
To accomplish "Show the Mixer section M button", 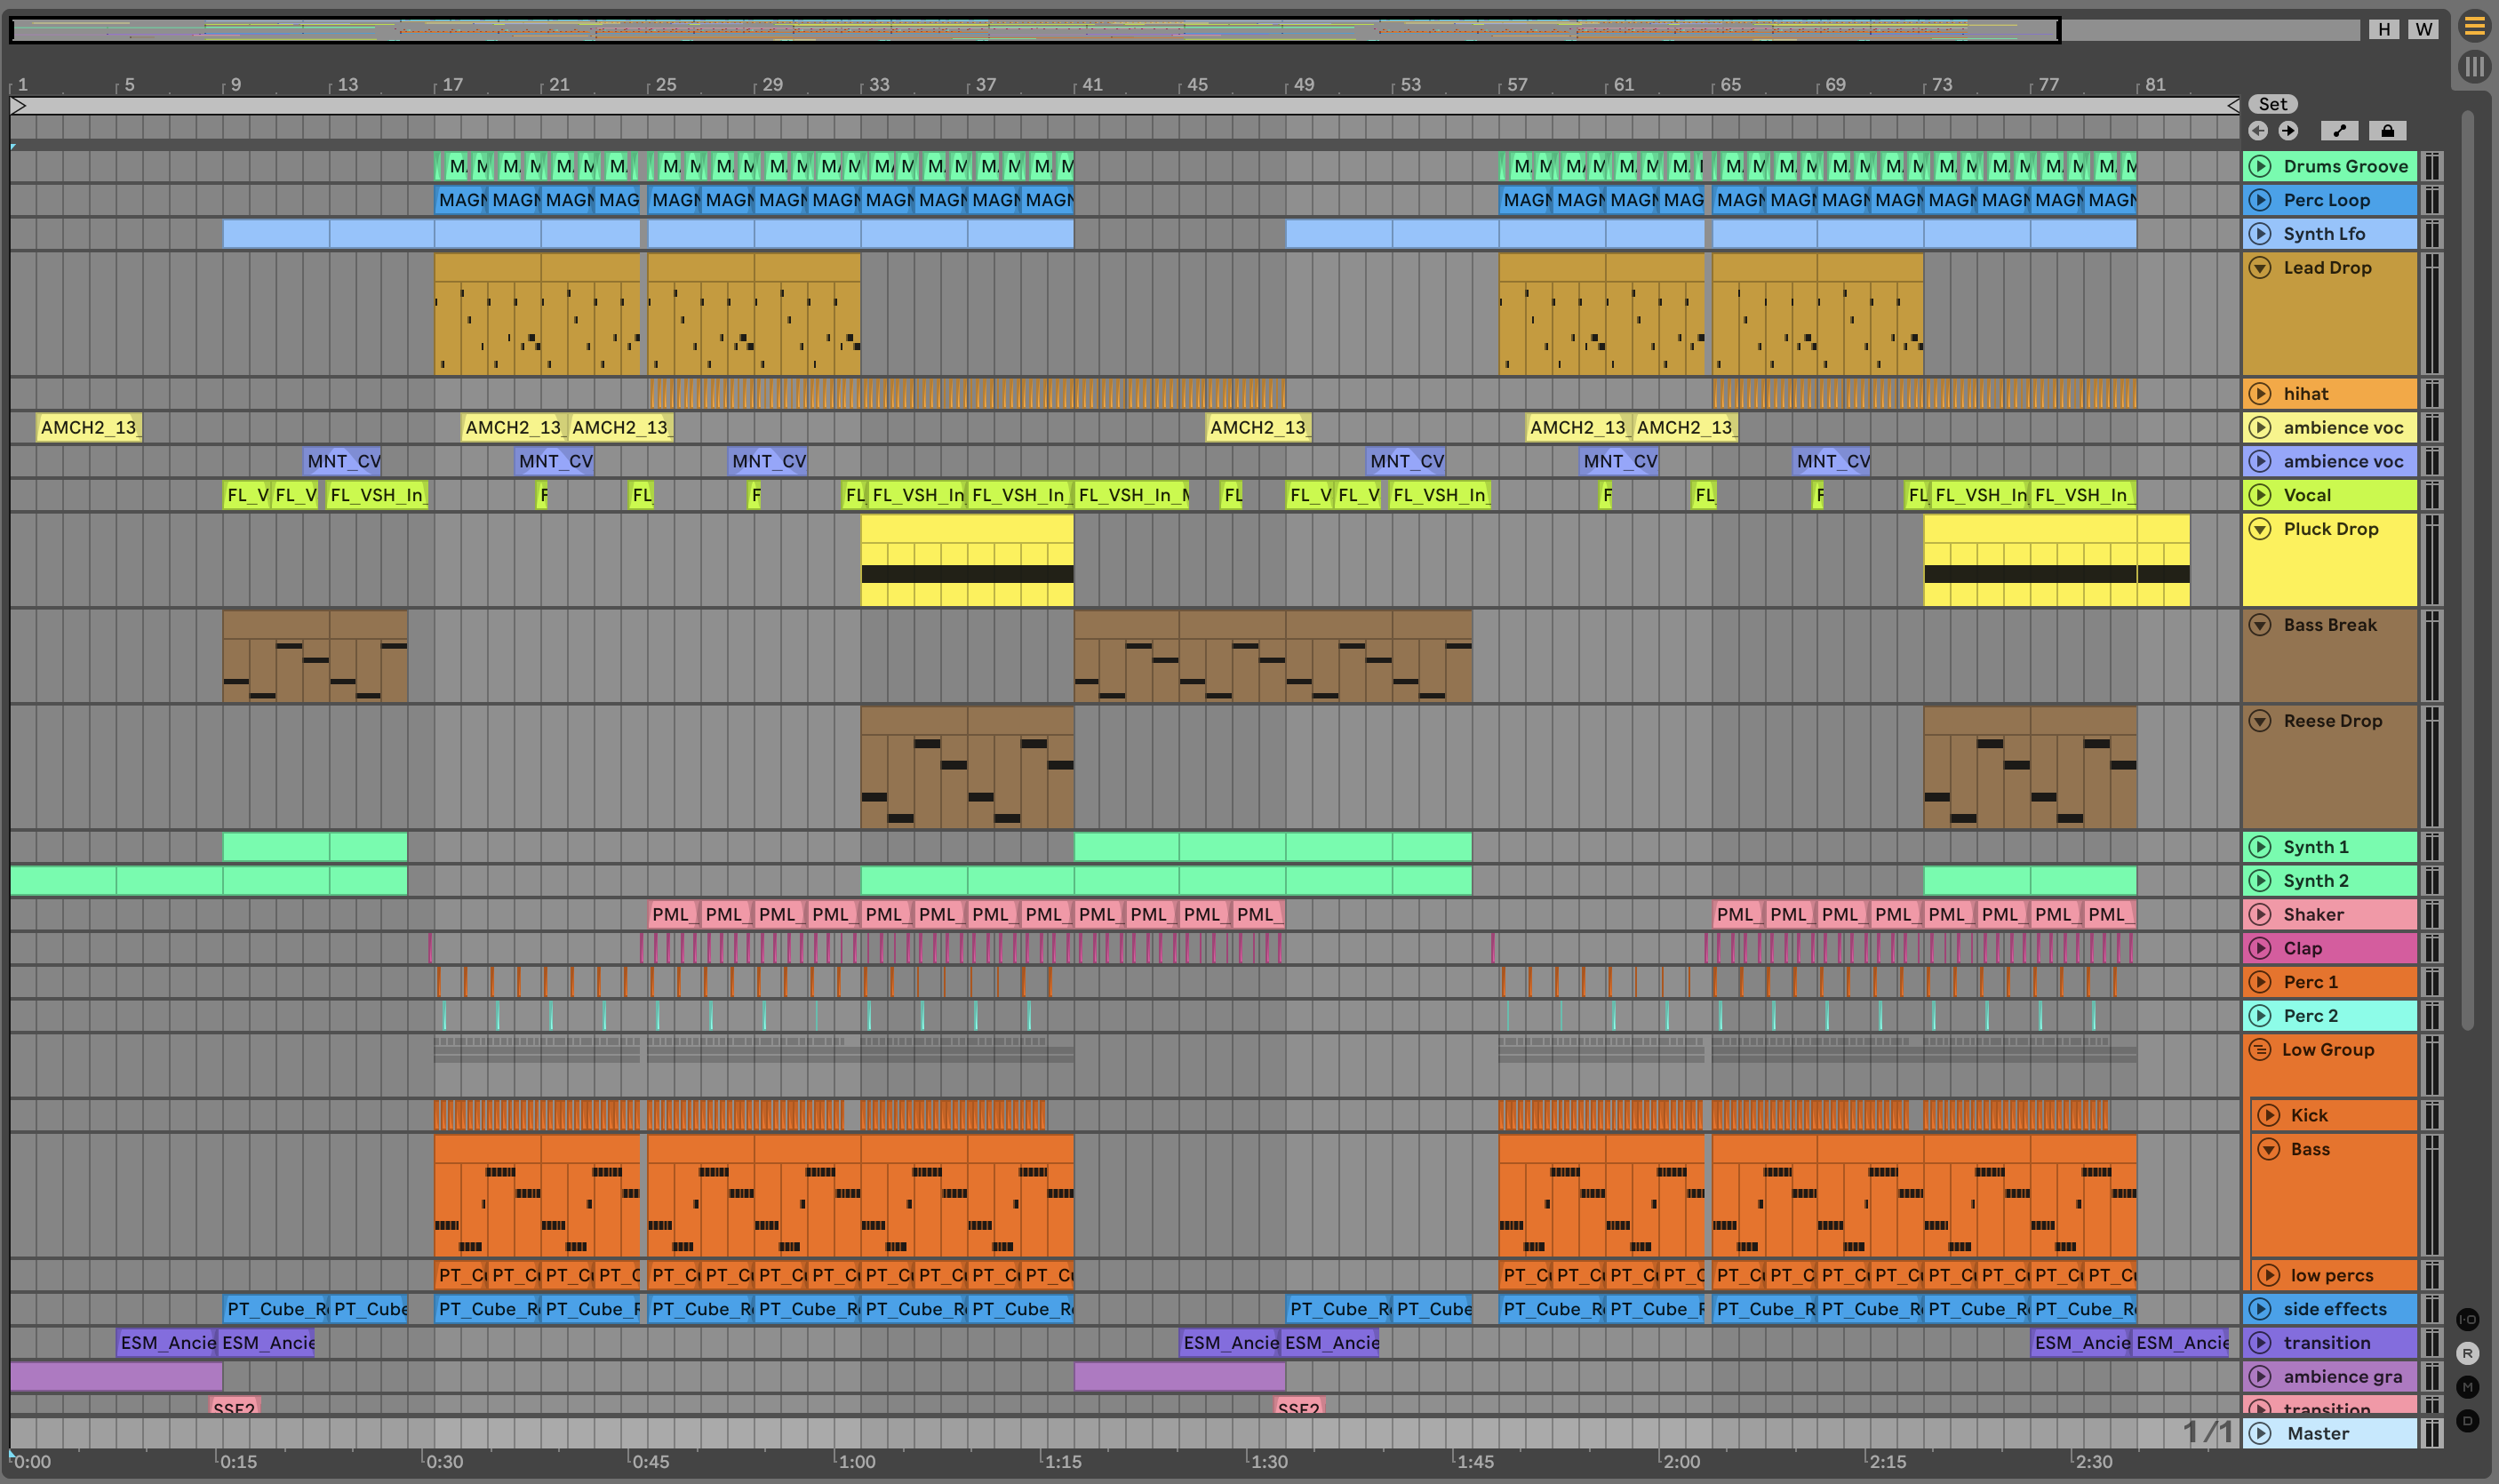I will click(x=2467, y=1387).
